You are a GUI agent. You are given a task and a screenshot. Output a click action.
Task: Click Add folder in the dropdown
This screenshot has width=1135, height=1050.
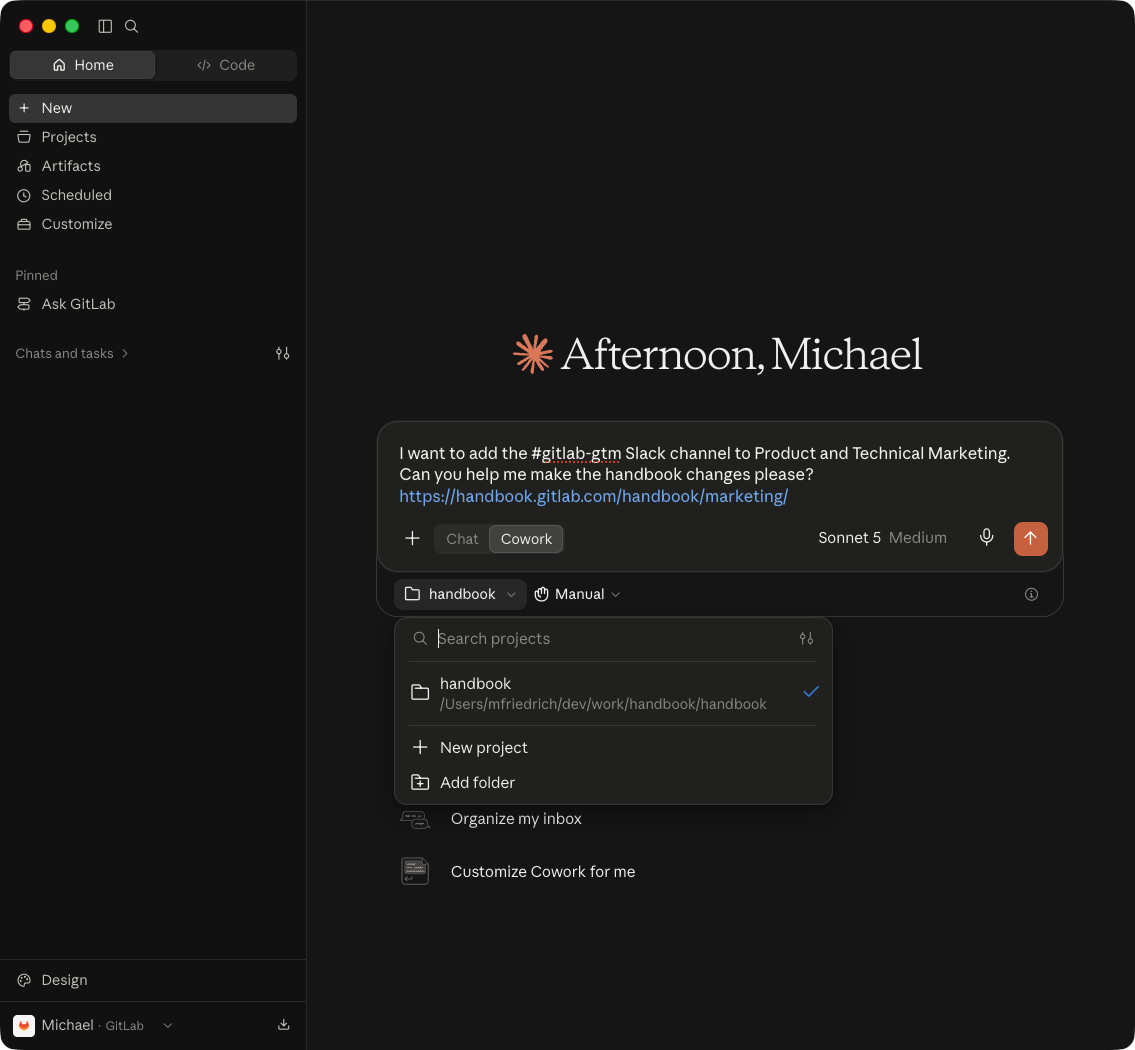point(613,782)
